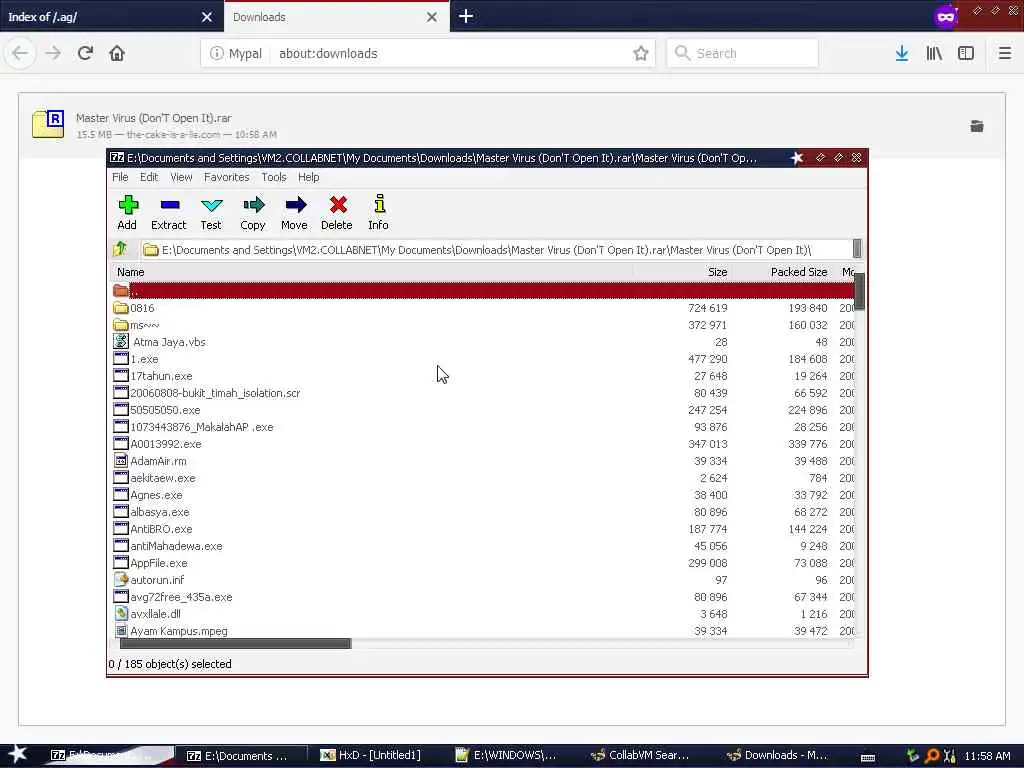Screen dimensions: 1024x768
Task: Click the vertical scrollbar thumb in file list
Action: (x=859, y=292)
